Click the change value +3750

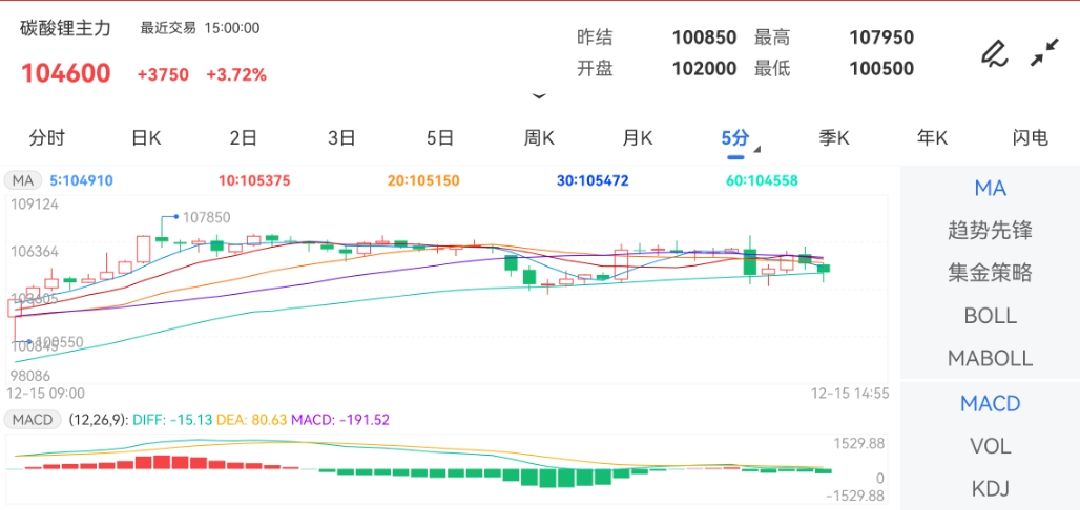(163, 75)
